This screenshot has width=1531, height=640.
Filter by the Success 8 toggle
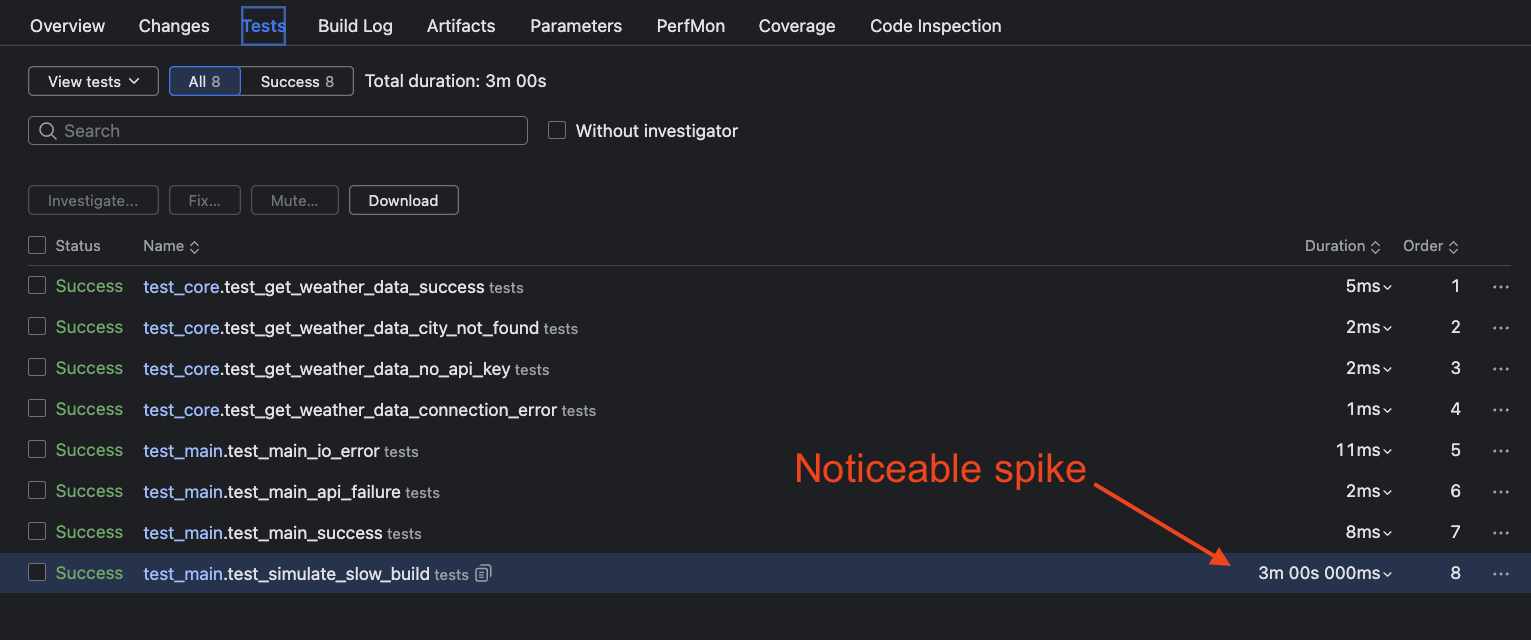[x=297, y=81]
